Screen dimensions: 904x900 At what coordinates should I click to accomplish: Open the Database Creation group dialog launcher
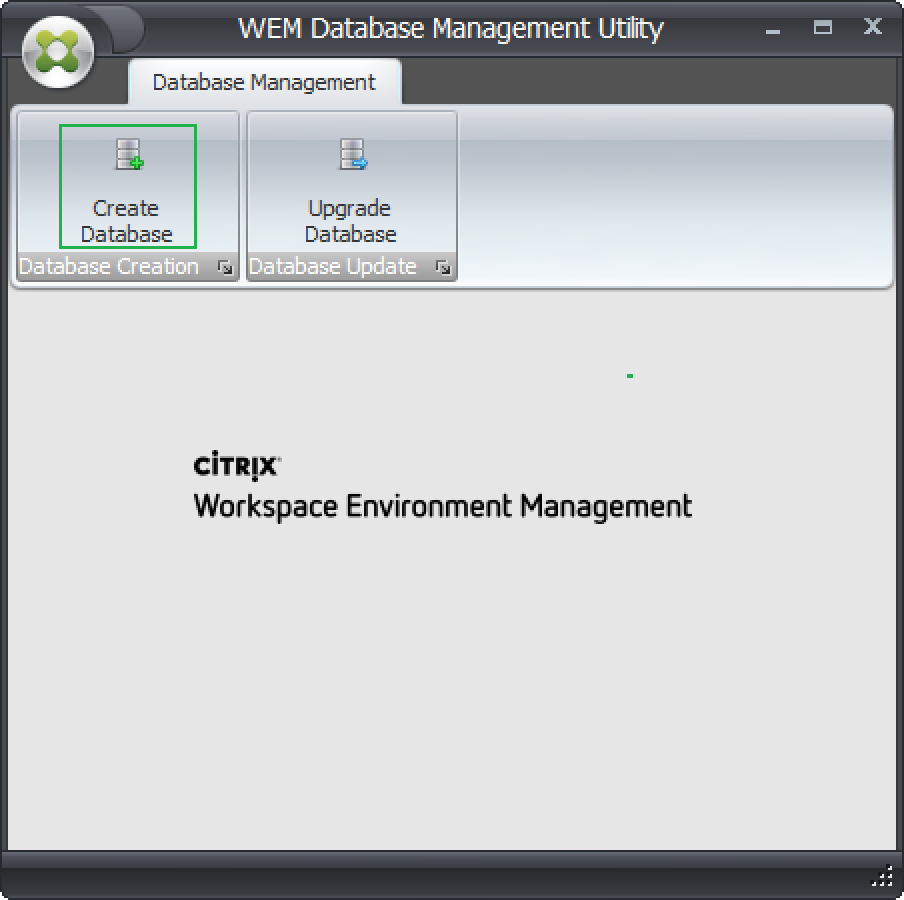tap(225, 268)
